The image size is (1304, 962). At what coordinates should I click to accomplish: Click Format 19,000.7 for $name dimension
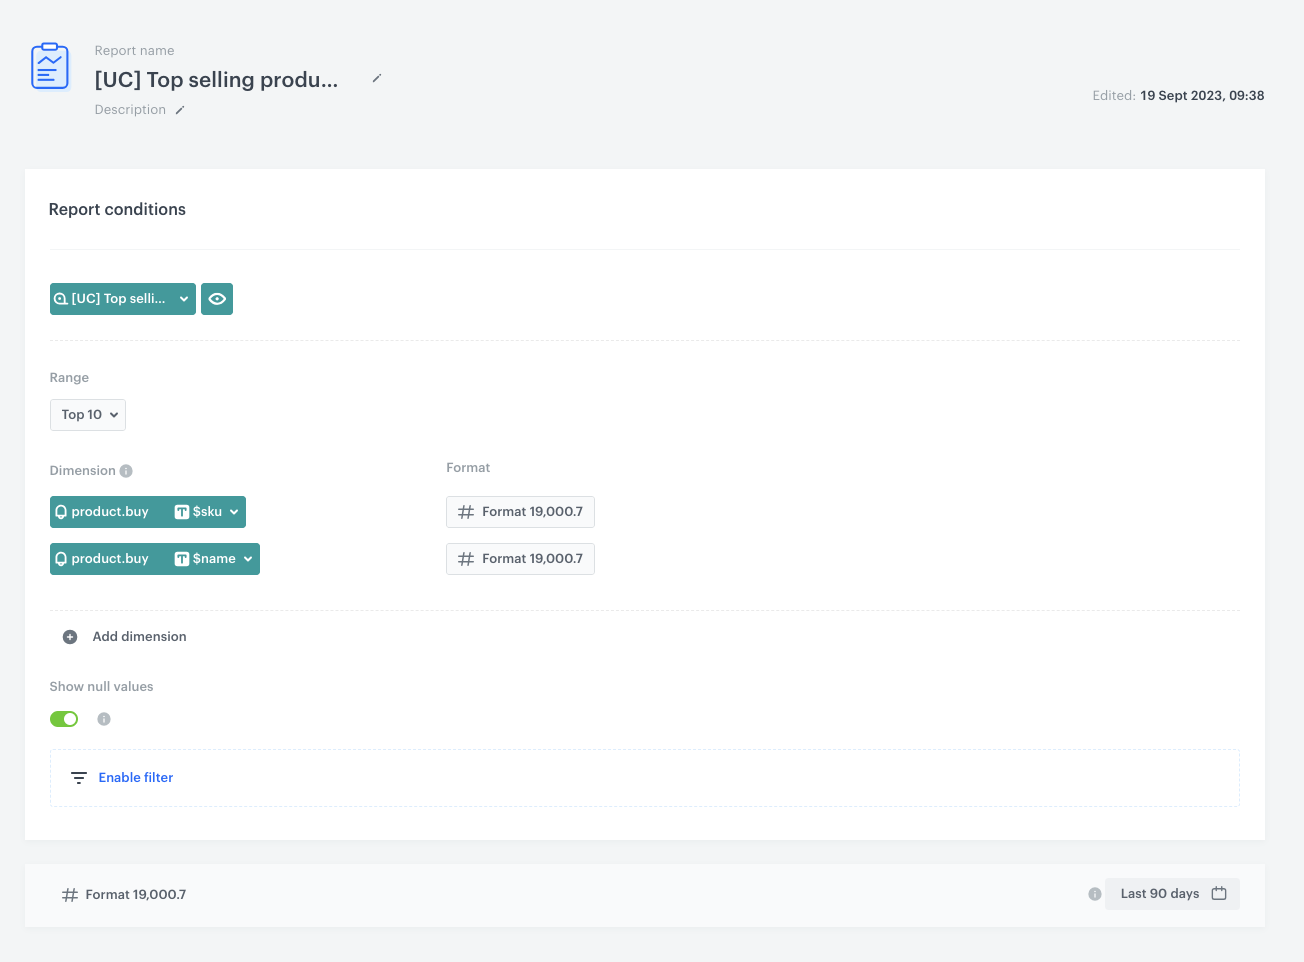coord(520,559)
